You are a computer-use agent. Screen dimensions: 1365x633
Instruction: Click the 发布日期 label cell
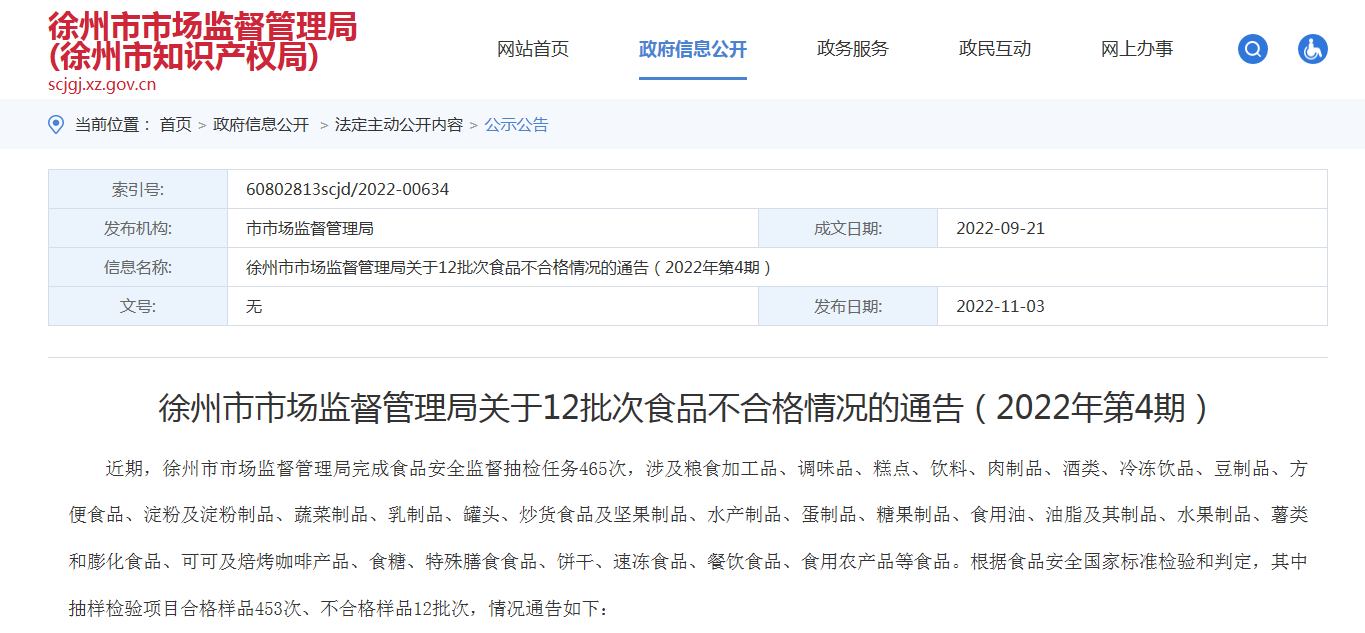848,306
